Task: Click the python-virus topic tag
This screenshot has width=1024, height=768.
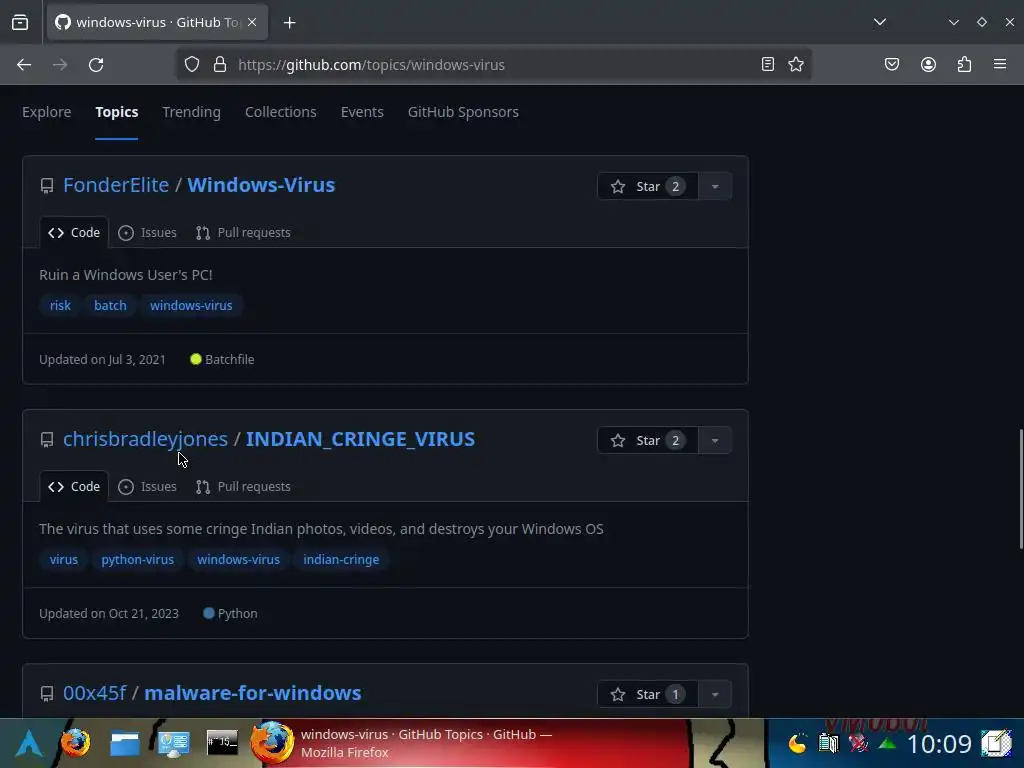Action: (138, 560)
